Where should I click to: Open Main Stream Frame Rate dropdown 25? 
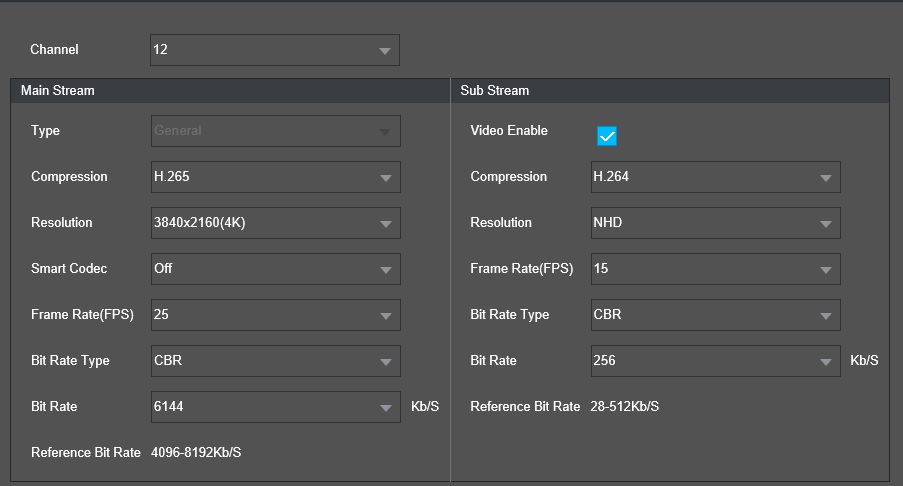276,315
